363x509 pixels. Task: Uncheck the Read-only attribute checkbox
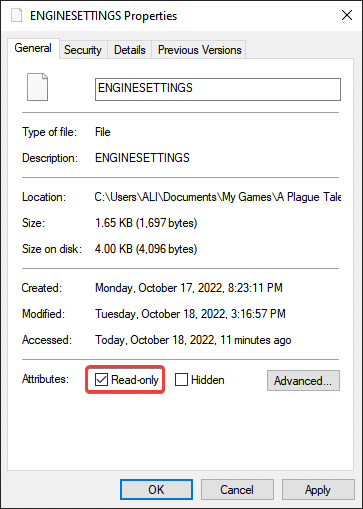[101, 379]
